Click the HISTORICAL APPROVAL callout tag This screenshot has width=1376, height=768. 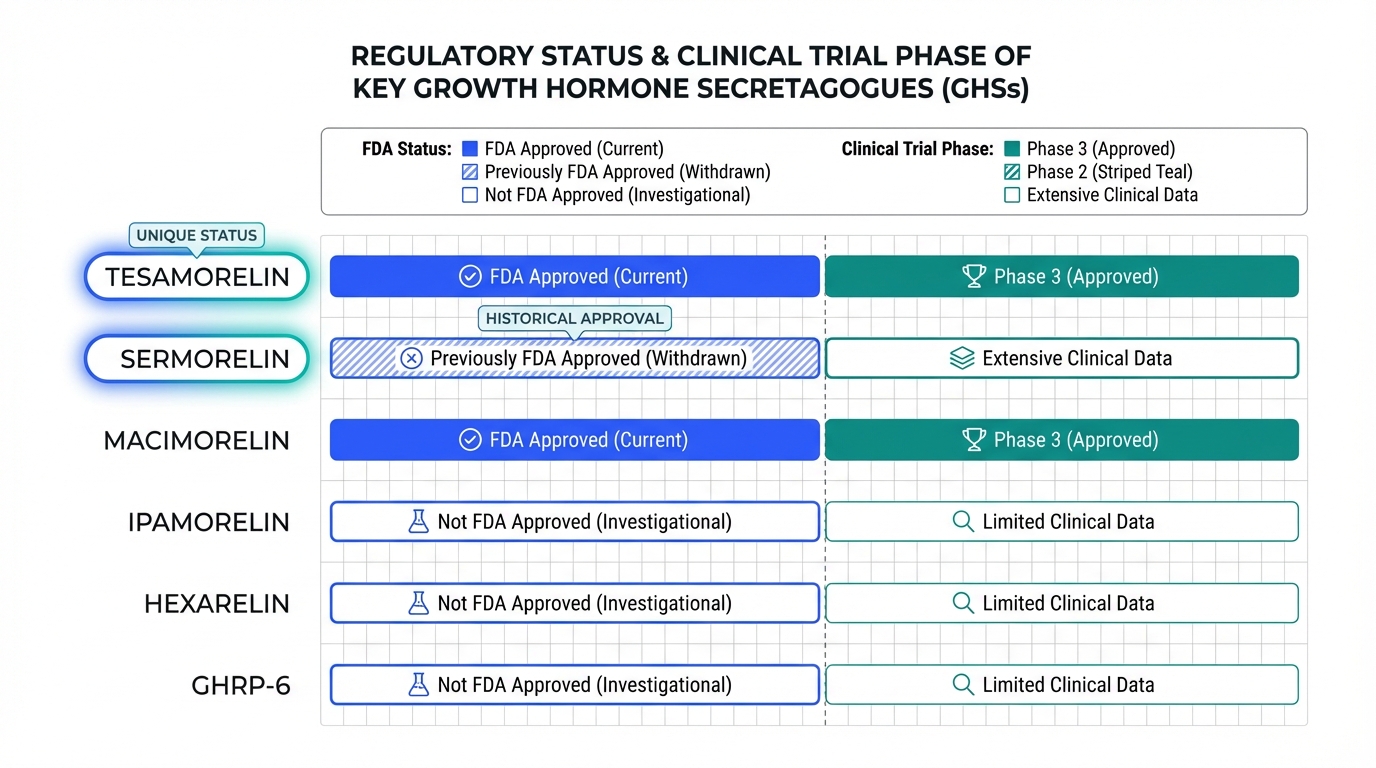[574, 319]
